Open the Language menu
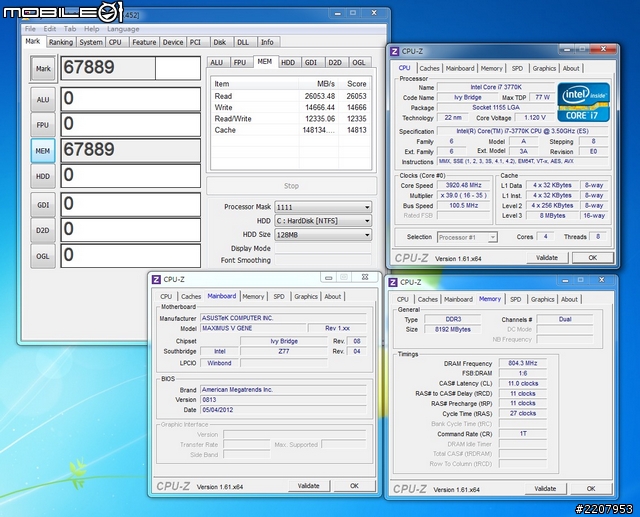 (123, 29)
